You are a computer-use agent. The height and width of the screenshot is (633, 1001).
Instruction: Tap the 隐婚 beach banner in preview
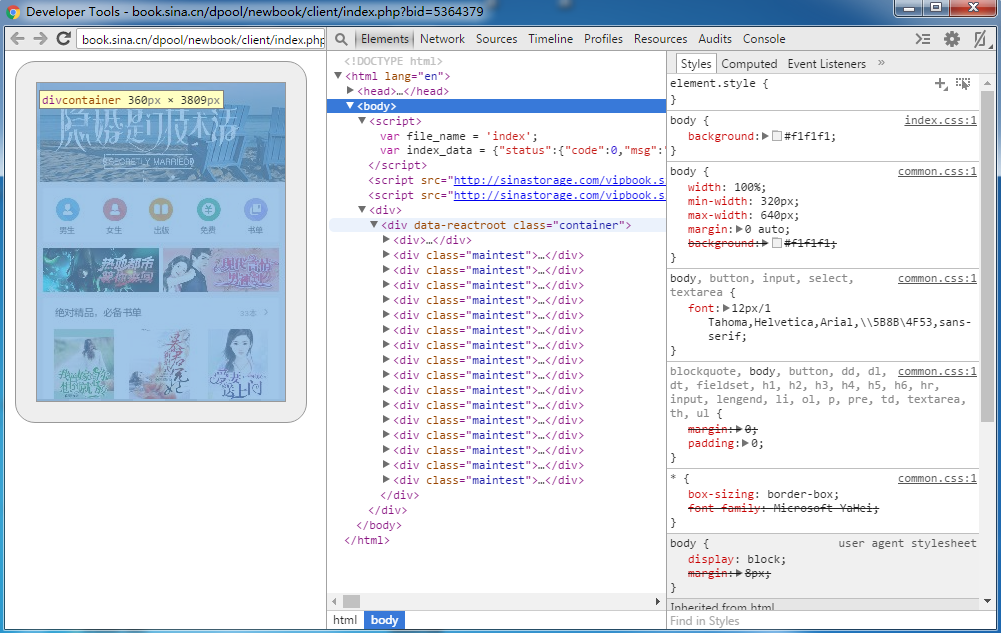[x=161, y=133]
